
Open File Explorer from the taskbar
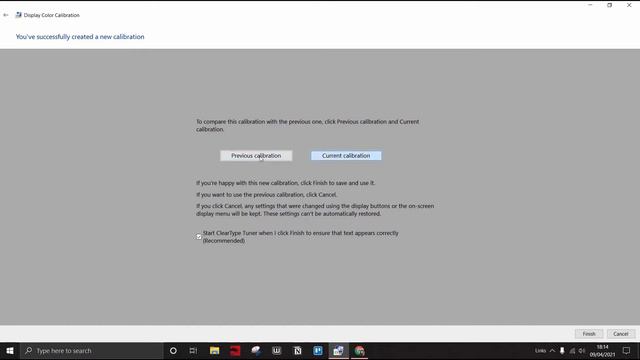(214, 351)
